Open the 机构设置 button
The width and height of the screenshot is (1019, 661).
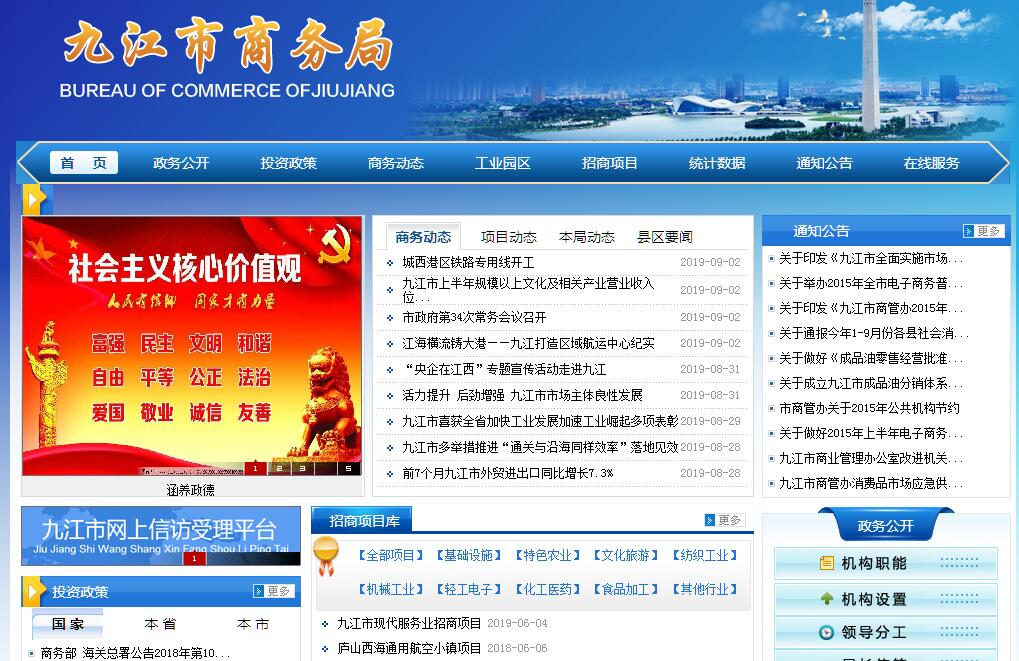point(885,599)
